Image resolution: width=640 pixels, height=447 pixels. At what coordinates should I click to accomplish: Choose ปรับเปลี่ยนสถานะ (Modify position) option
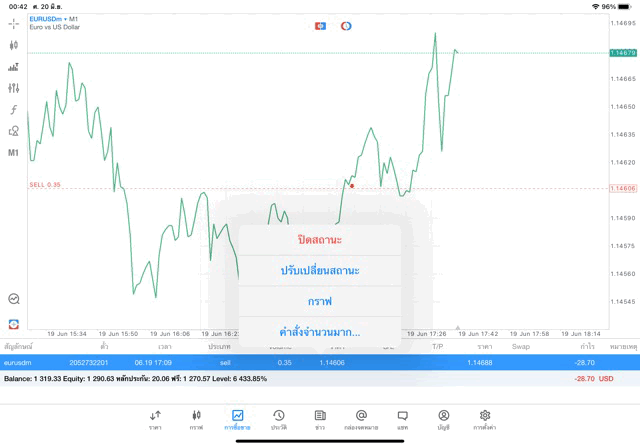point(320,270)
